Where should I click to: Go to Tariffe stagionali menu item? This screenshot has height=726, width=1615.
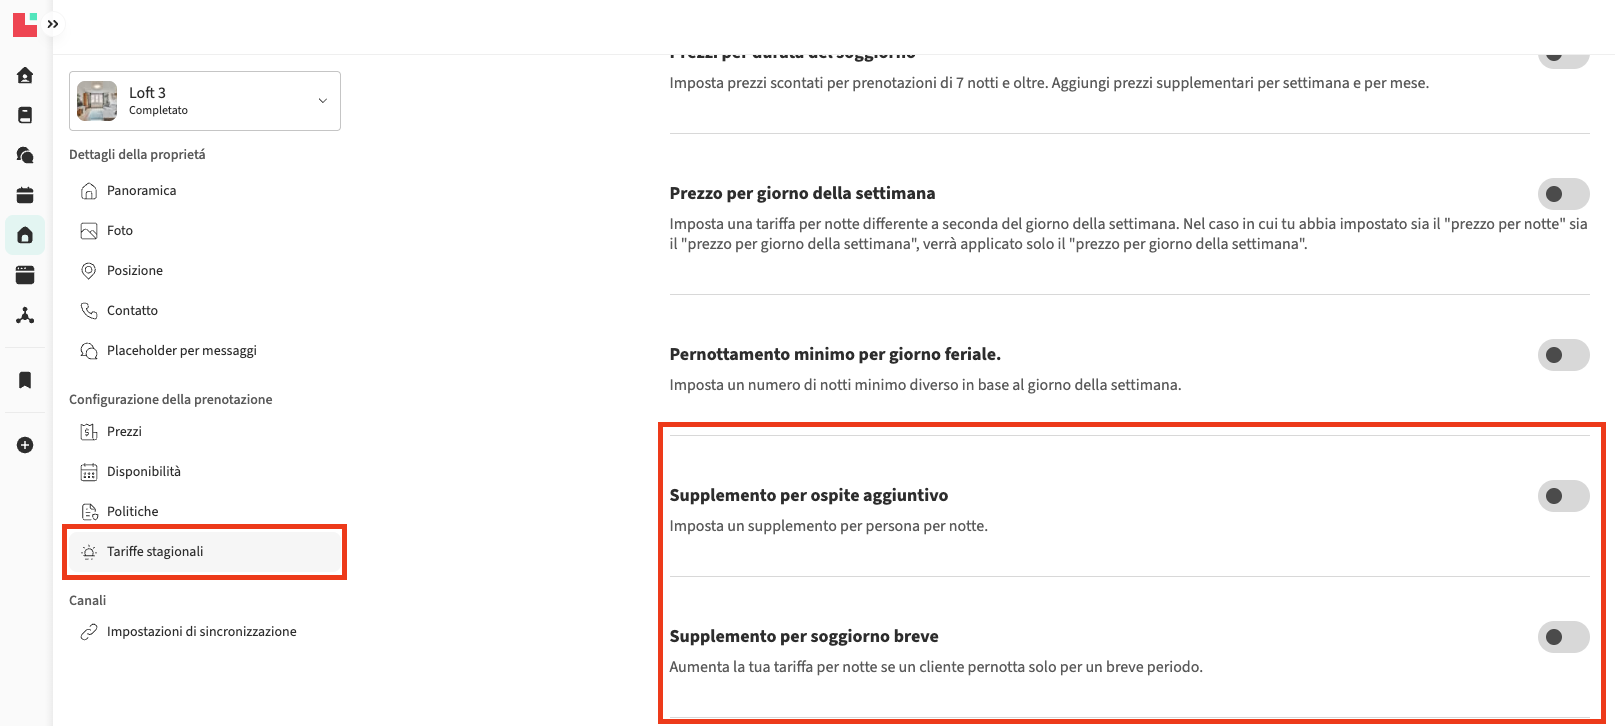155,552
